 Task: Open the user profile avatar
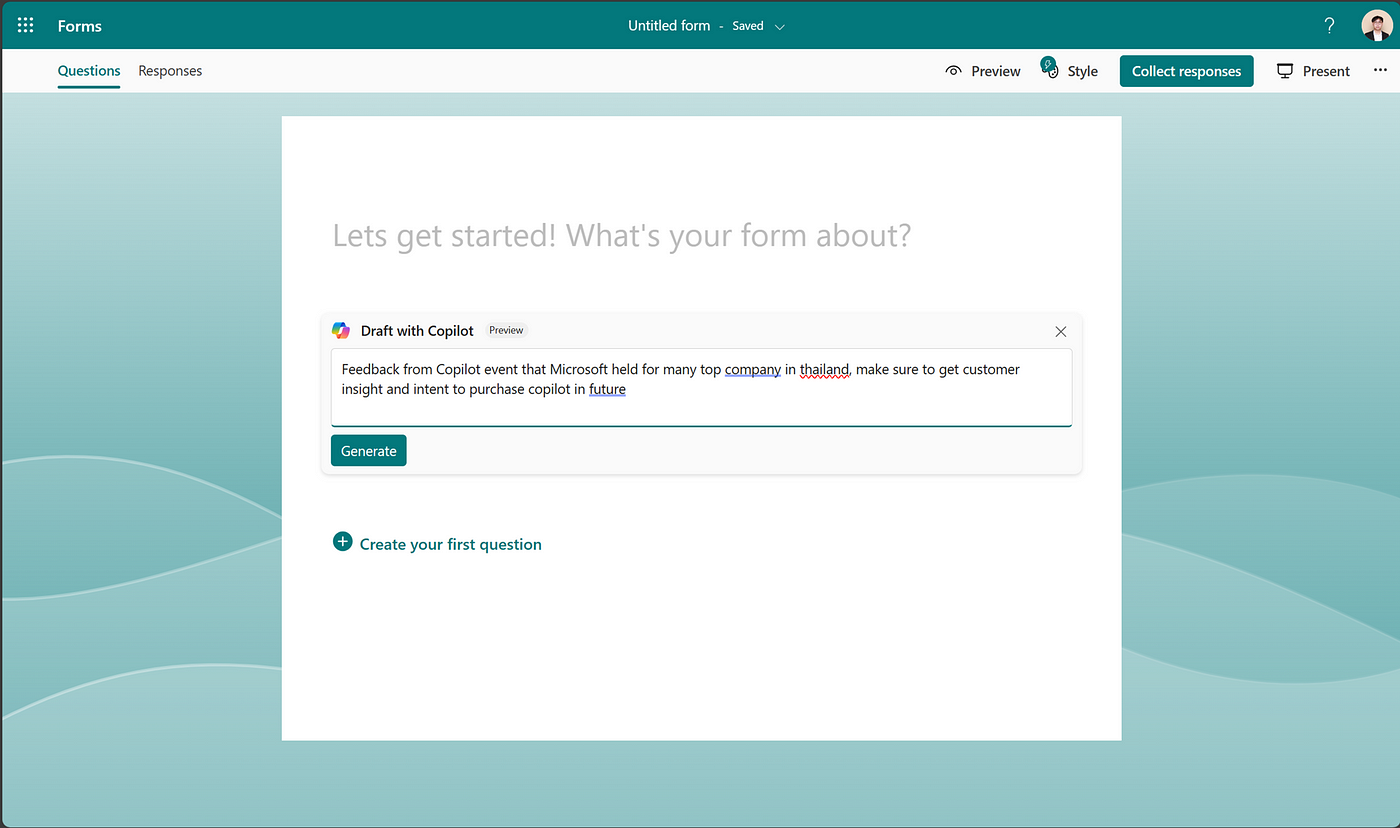(x=1376, y=26)
